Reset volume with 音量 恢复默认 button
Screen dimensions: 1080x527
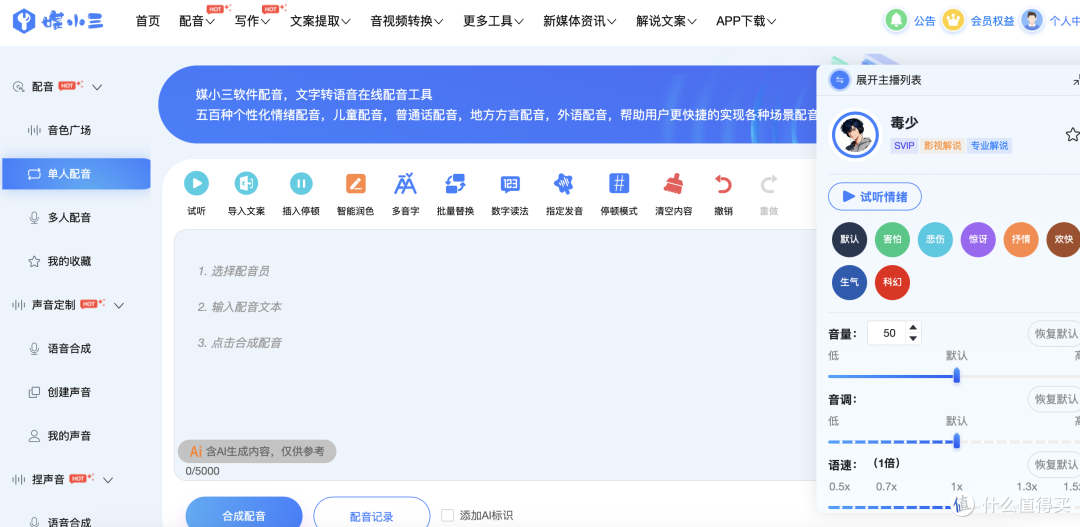pos(1055,333)
